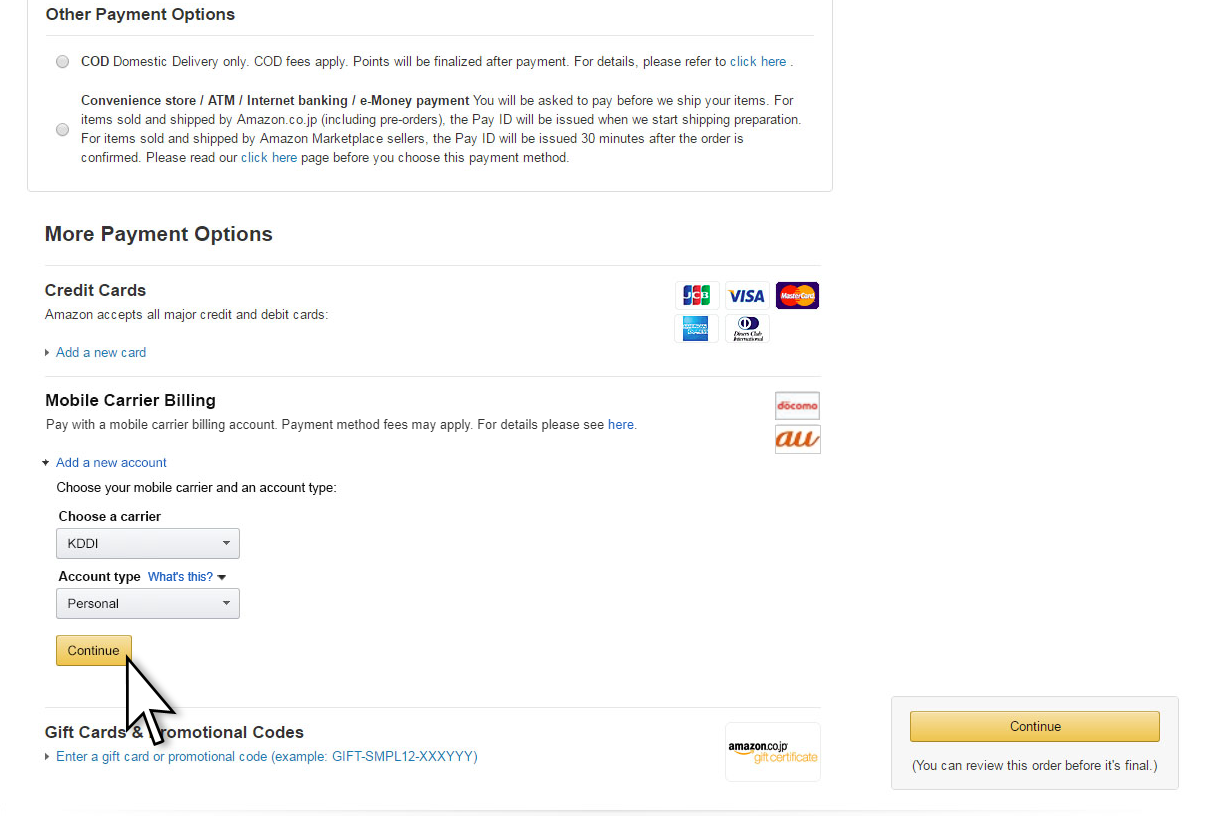Open the COD details click here link

758,62
